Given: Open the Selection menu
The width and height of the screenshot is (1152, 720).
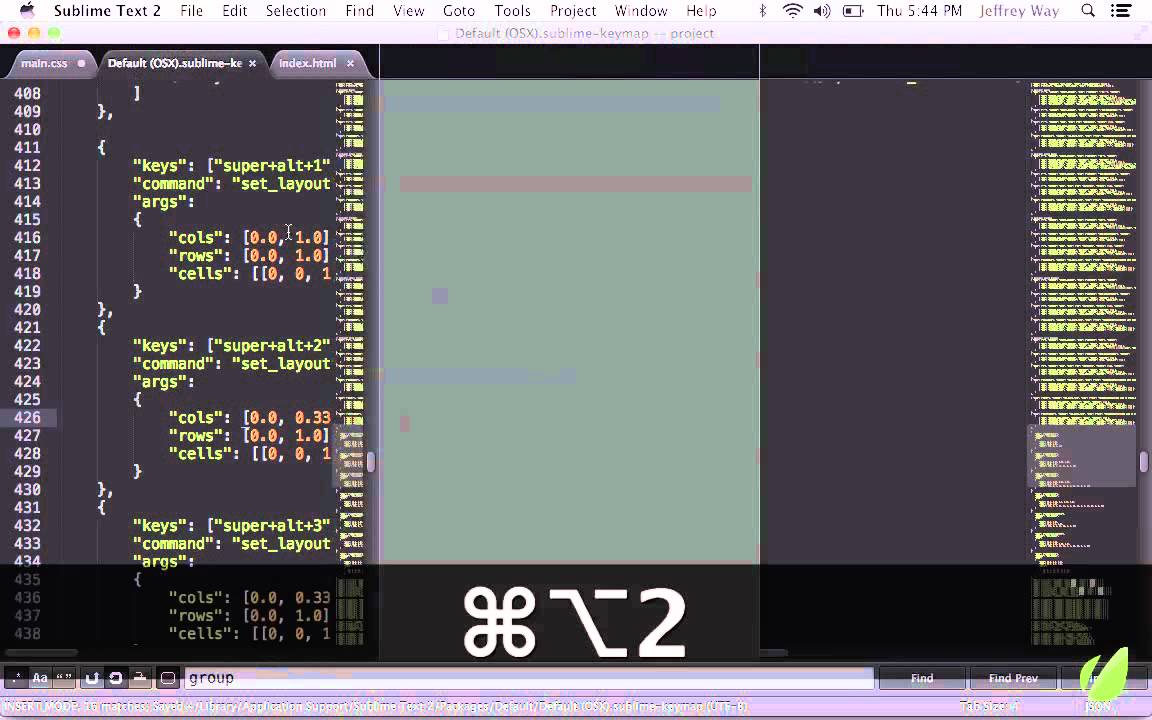Looking at the screenshot, I should point(296,10).
